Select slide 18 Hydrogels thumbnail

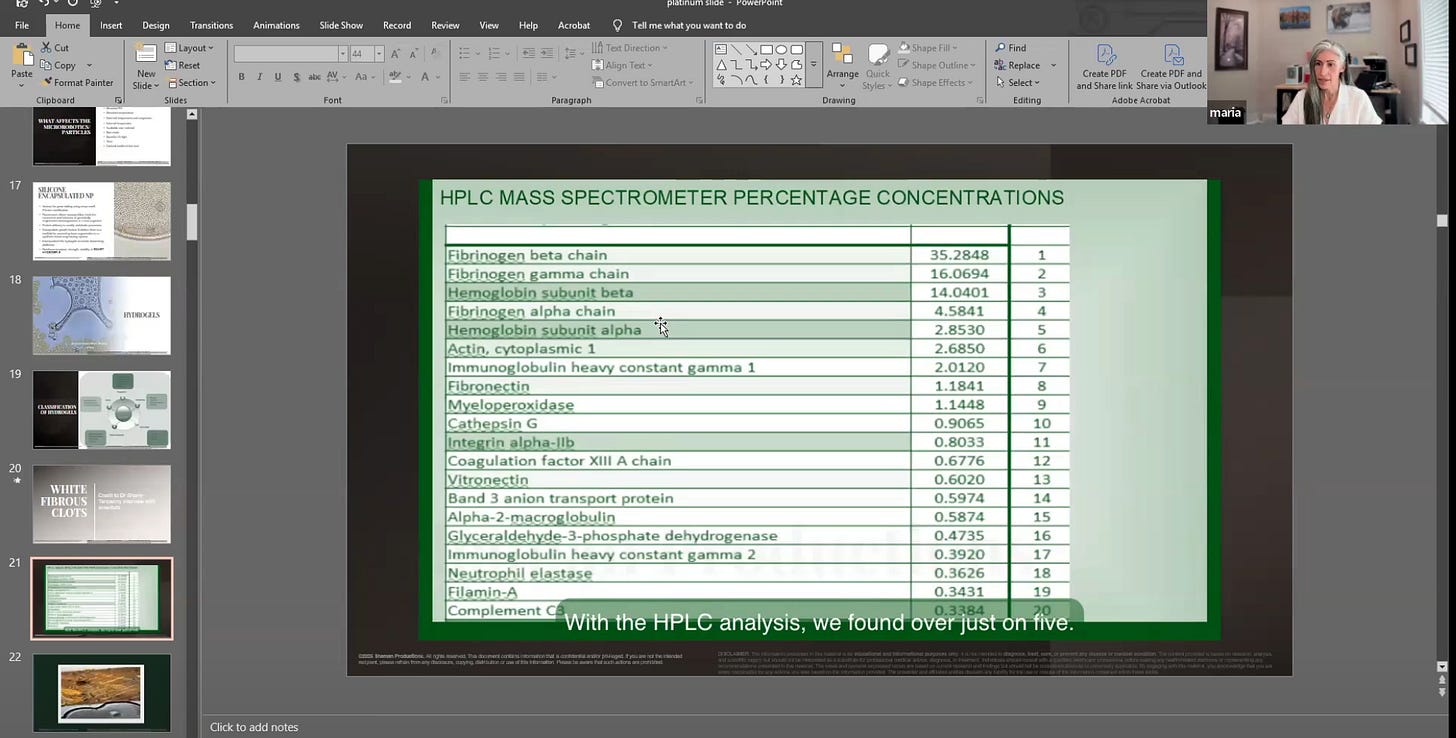(x=102, y=316)
